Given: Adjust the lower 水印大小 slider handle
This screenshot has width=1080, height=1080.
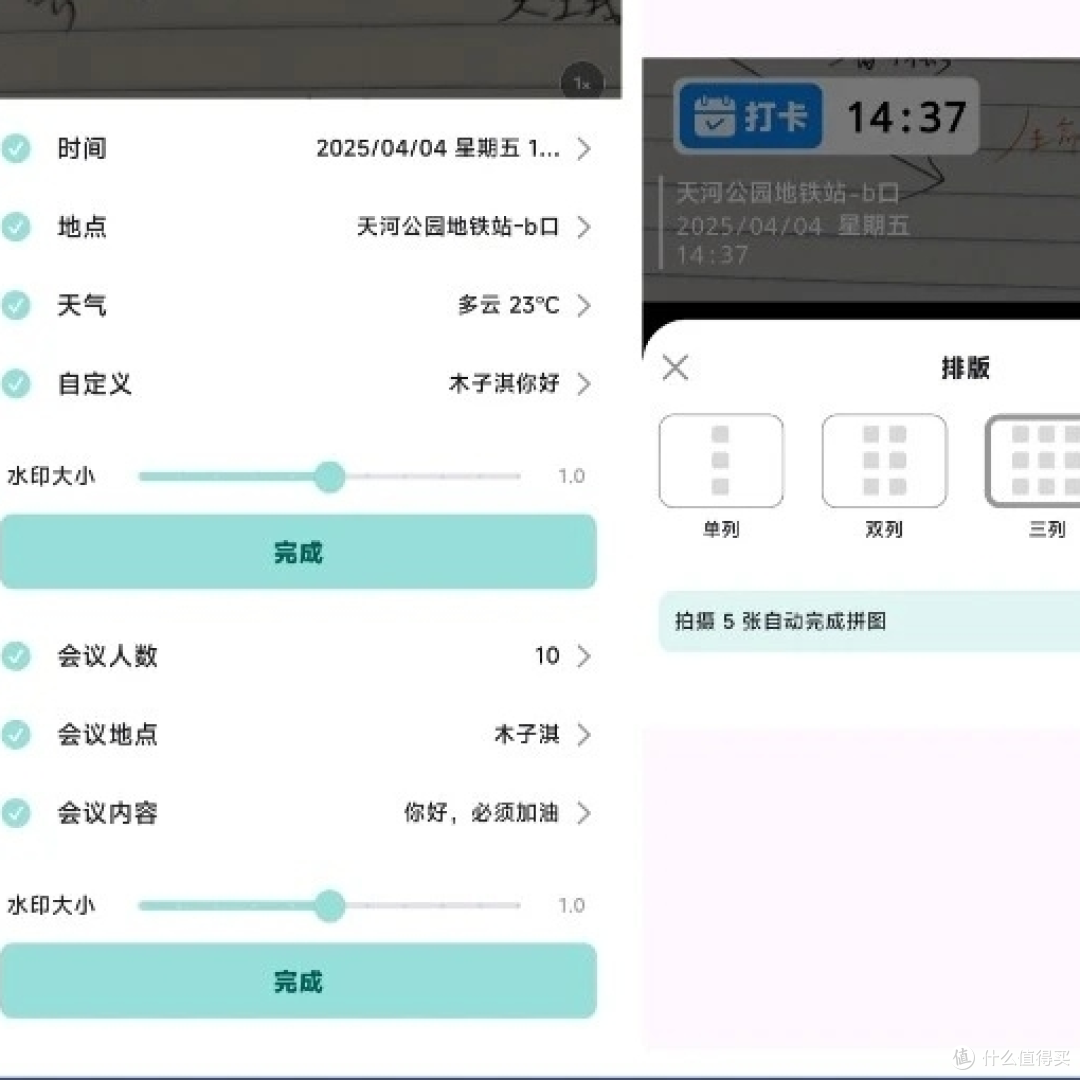Looking at the screenshot, I should click(x=329, y=906).
